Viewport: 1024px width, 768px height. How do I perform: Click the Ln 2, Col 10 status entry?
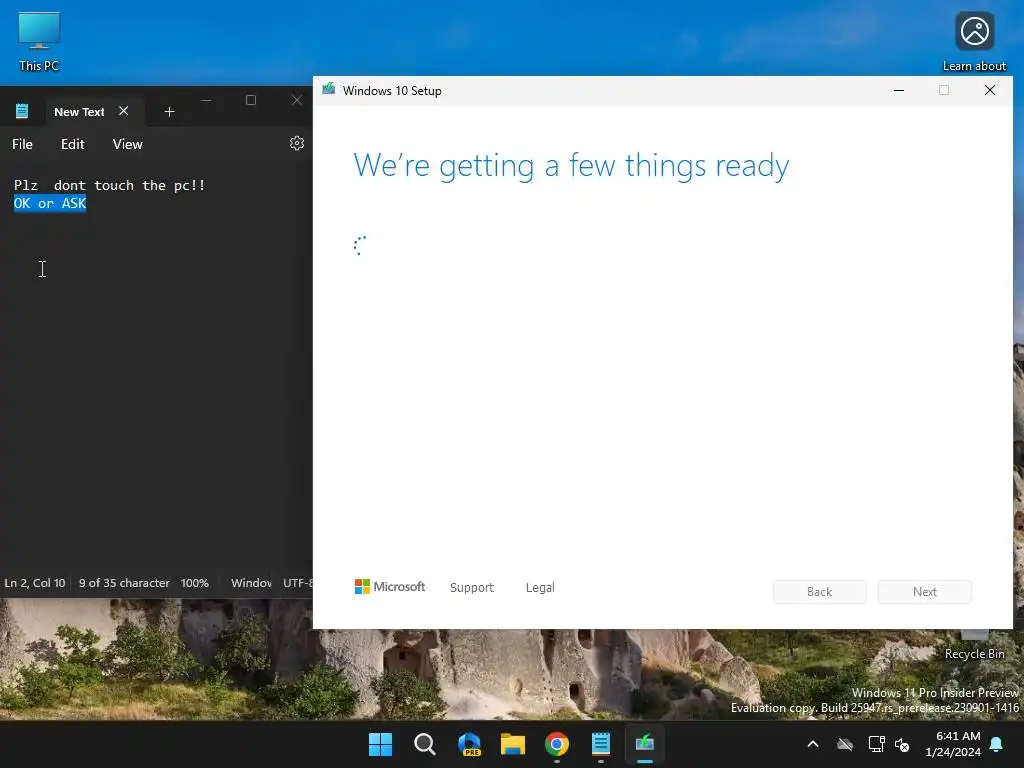[35, 583]
